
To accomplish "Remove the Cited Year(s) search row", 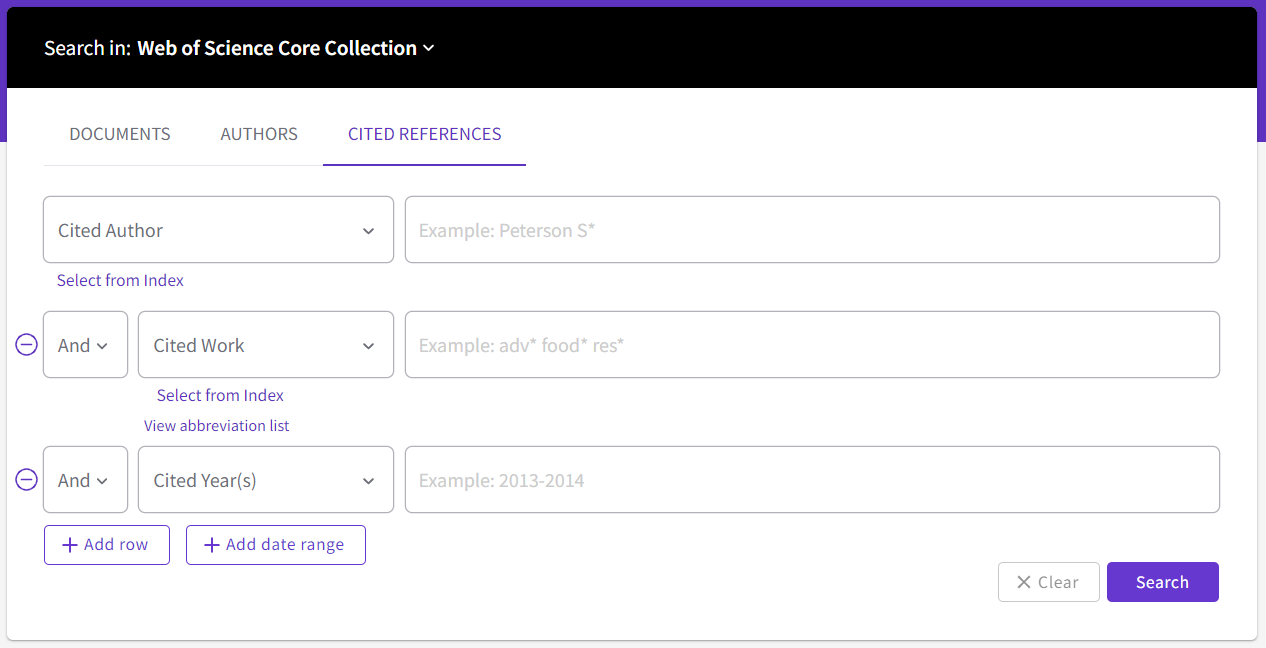I will [x=27, y=480].
